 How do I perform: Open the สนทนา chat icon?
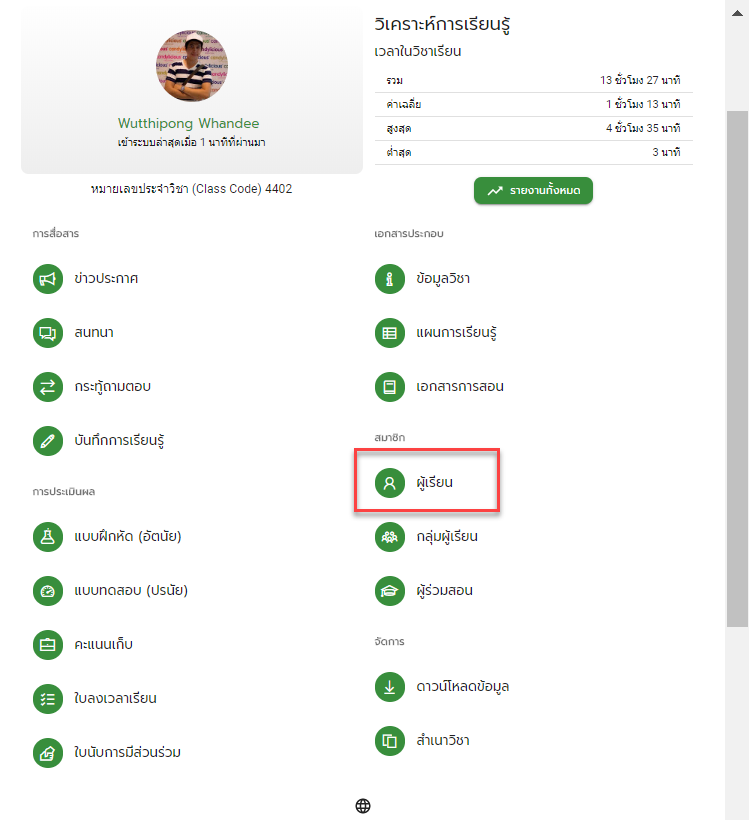48,333
